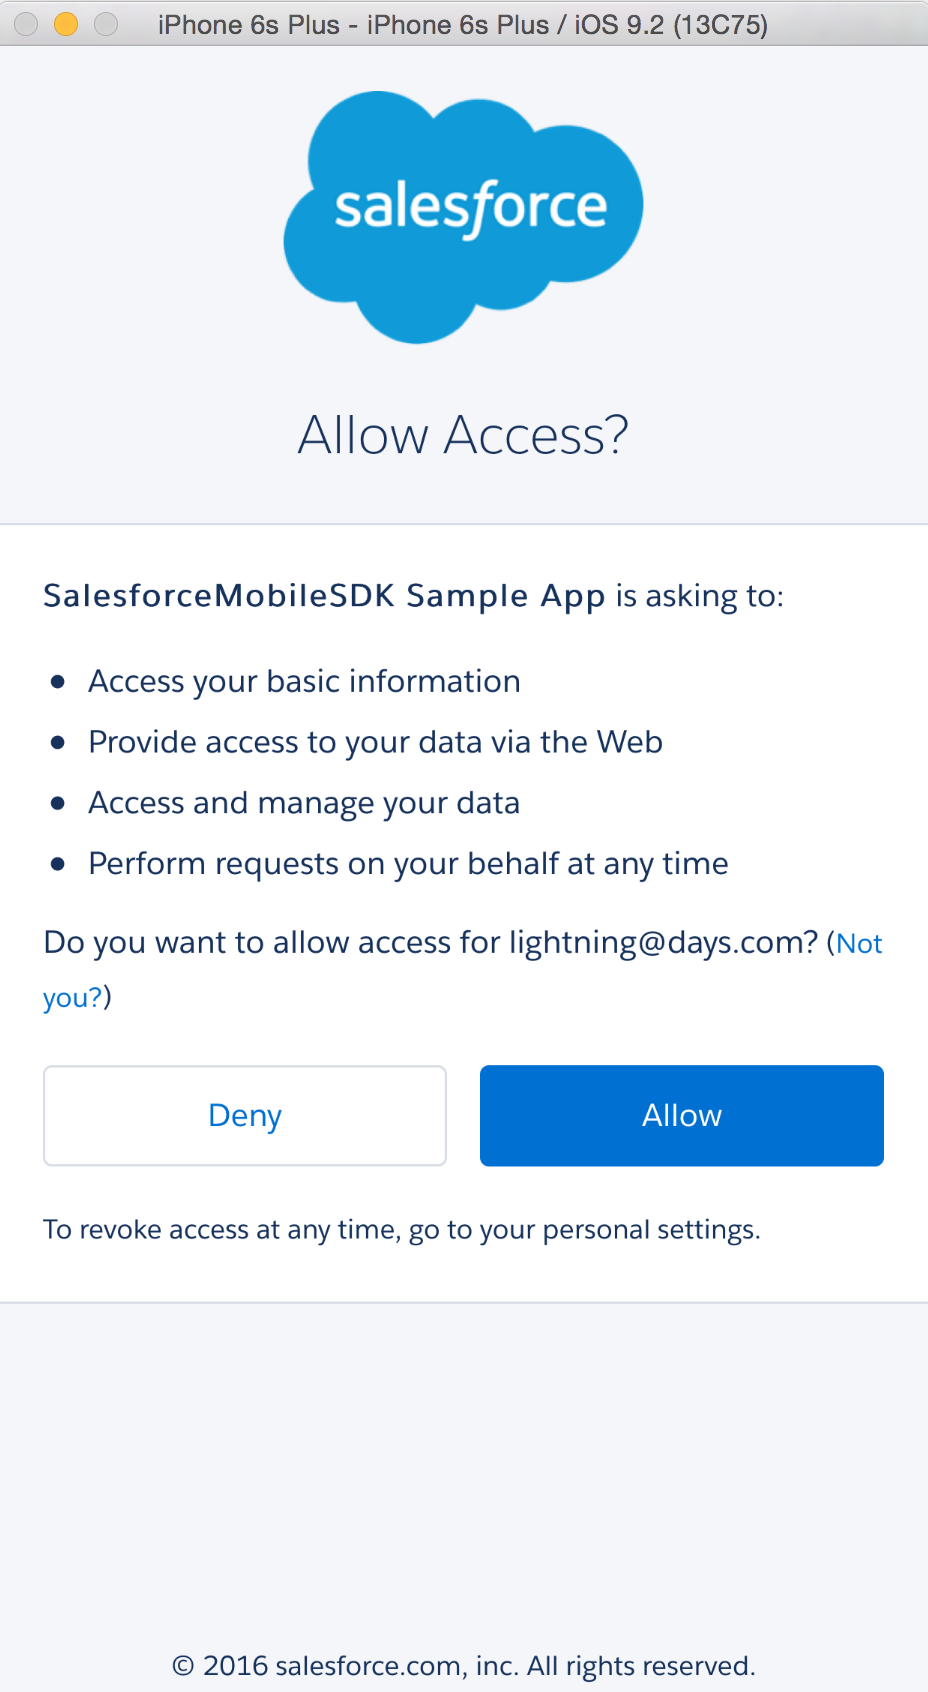Click the simulator window title text

point(463,24)
